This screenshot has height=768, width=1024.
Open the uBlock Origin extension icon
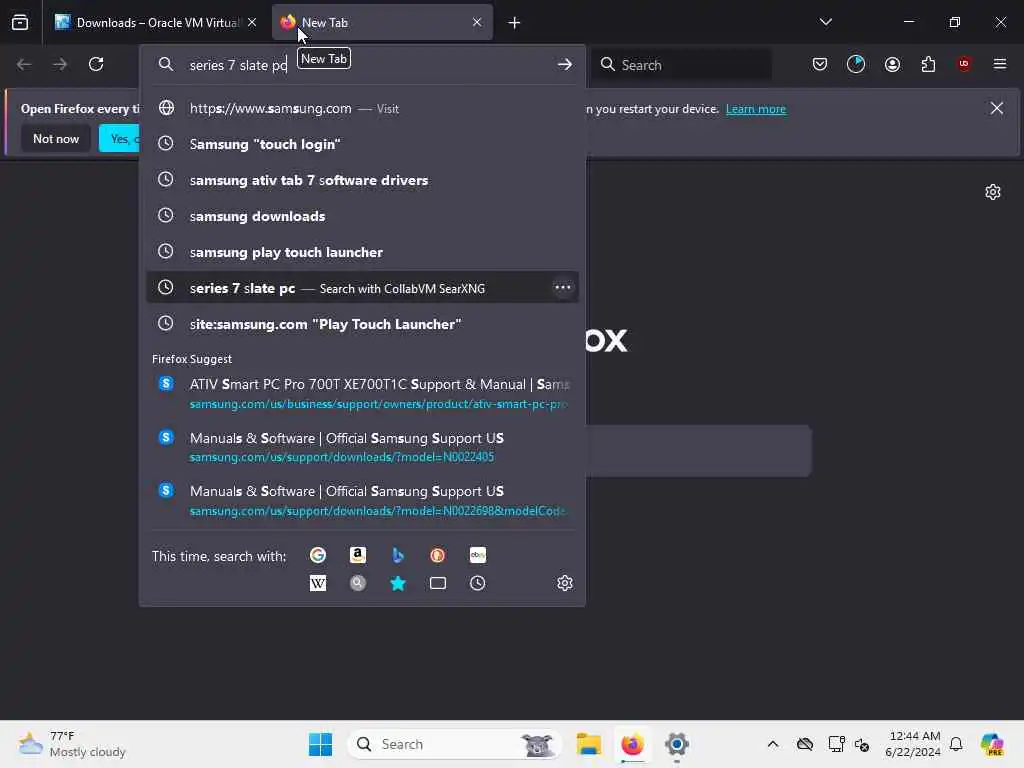[964, 64]
